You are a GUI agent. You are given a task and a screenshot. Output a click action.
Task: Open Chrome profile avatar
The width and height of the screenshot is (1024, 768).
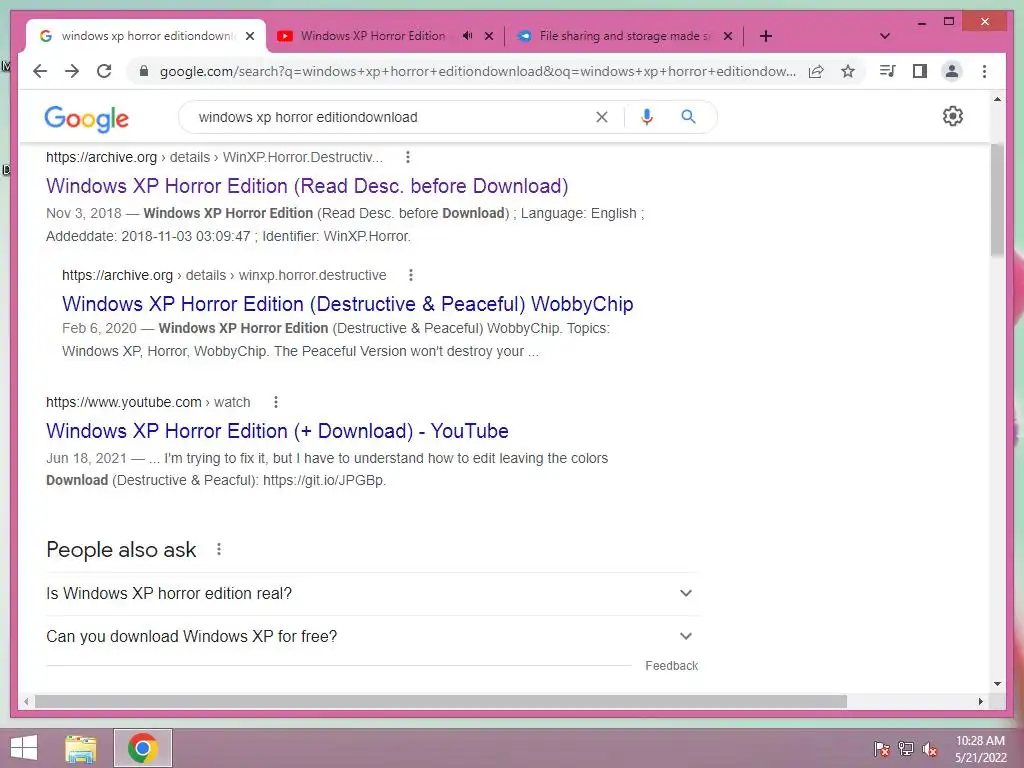tap(952, 71)
